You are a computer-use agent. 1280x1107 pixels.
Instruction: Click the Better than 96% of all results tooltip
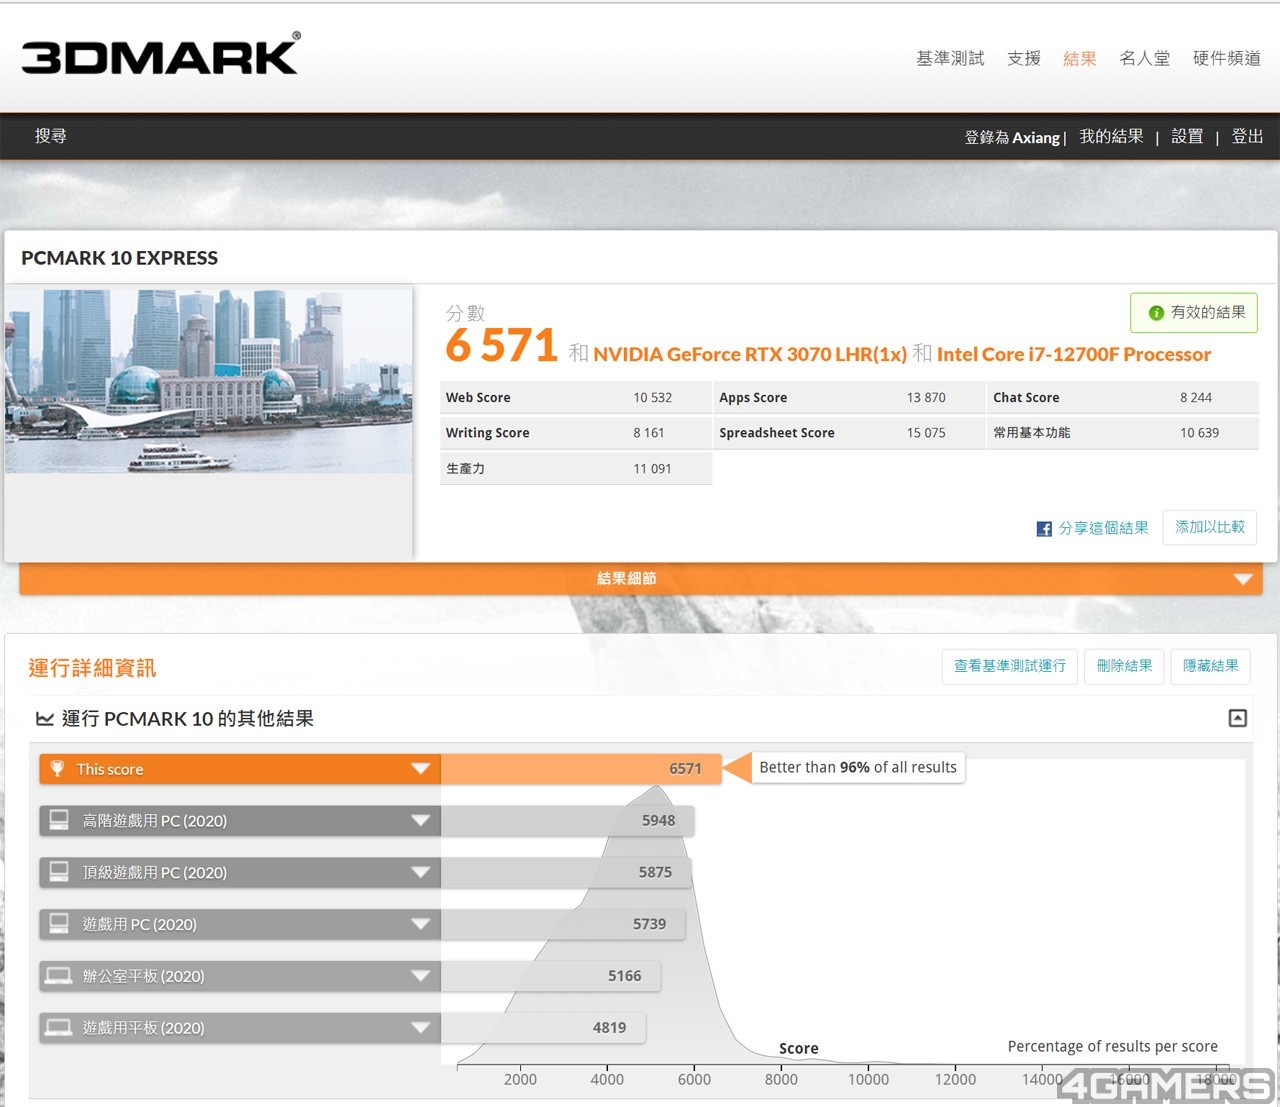click(x=858, y=768)
